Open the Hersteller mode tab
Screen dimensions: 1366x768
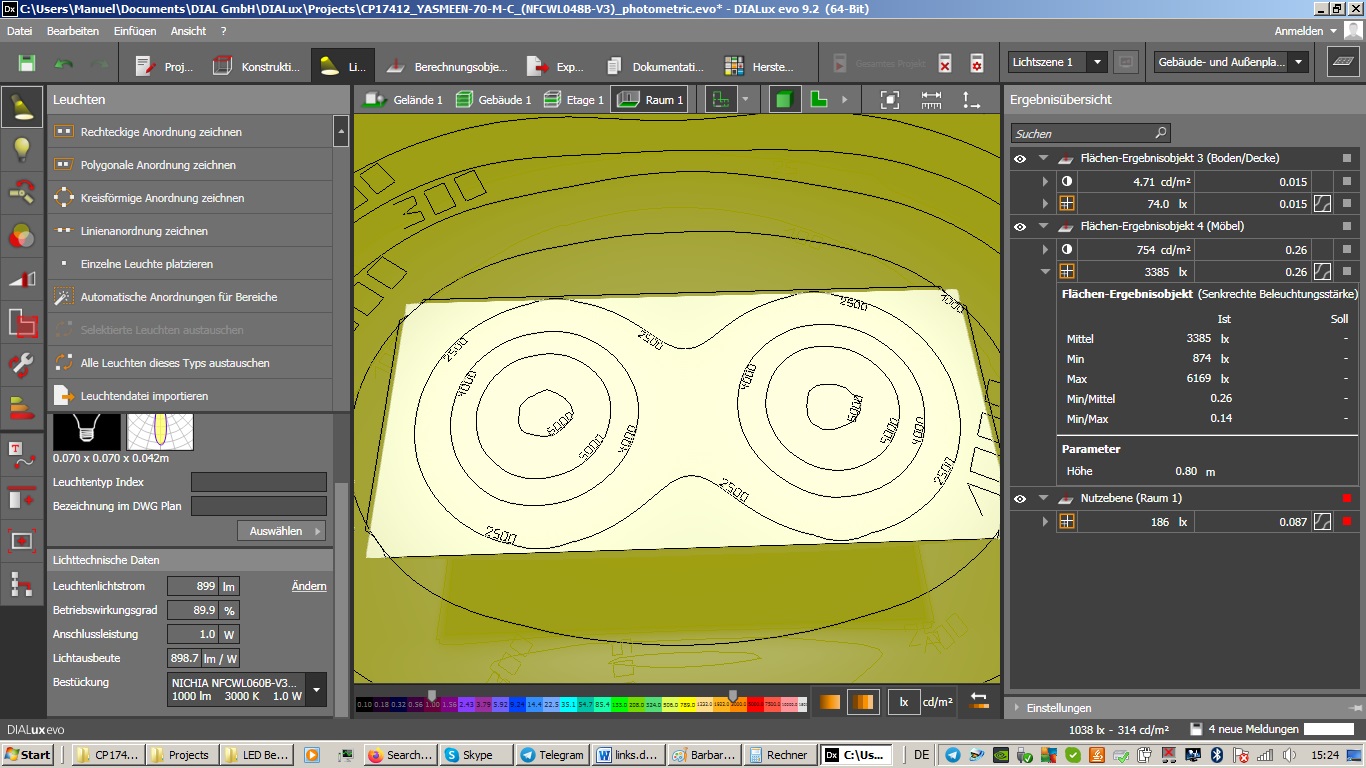[x=759, y=66]
